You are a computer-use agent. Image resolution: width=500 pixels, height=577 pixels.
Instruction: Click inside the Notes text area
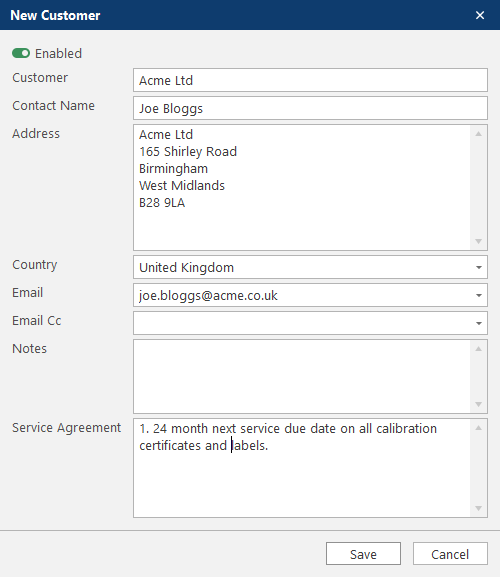[x=302, y=376]
